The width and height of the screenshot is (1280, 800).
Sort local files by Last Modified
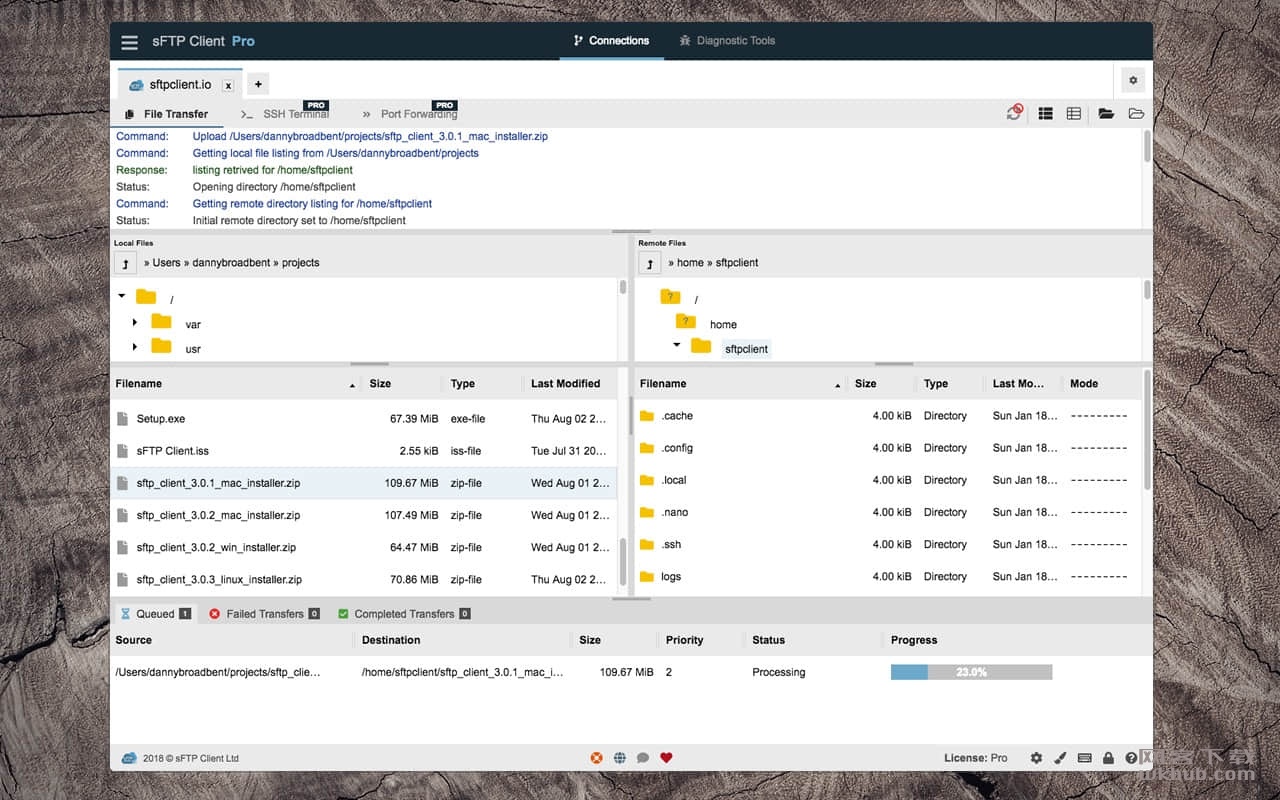tap(566, 384)
